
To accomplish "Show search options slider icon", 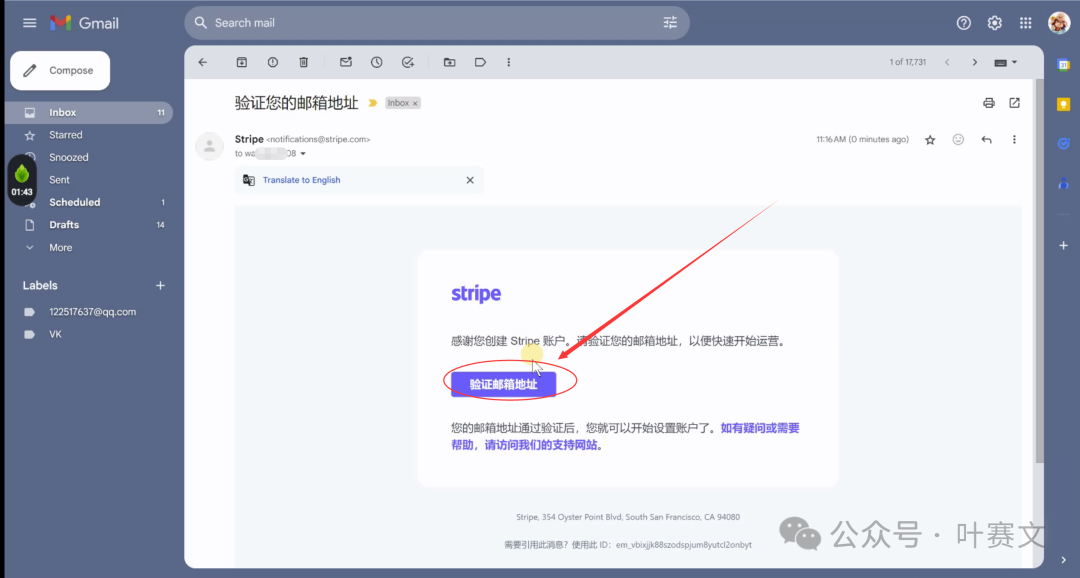I will click(670, 23).
